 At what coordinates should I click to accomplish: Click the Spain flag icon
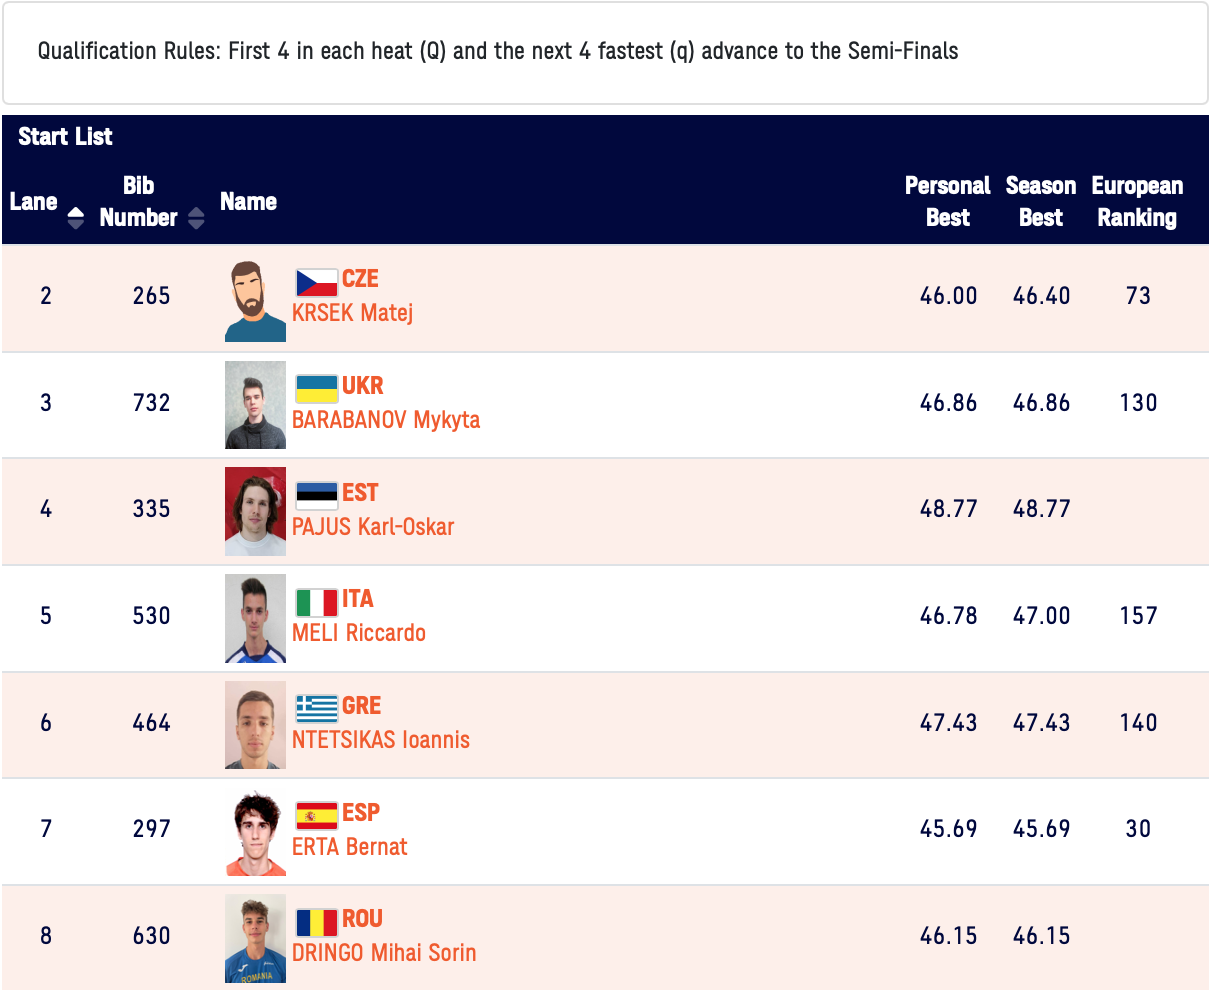pos(316,815)
